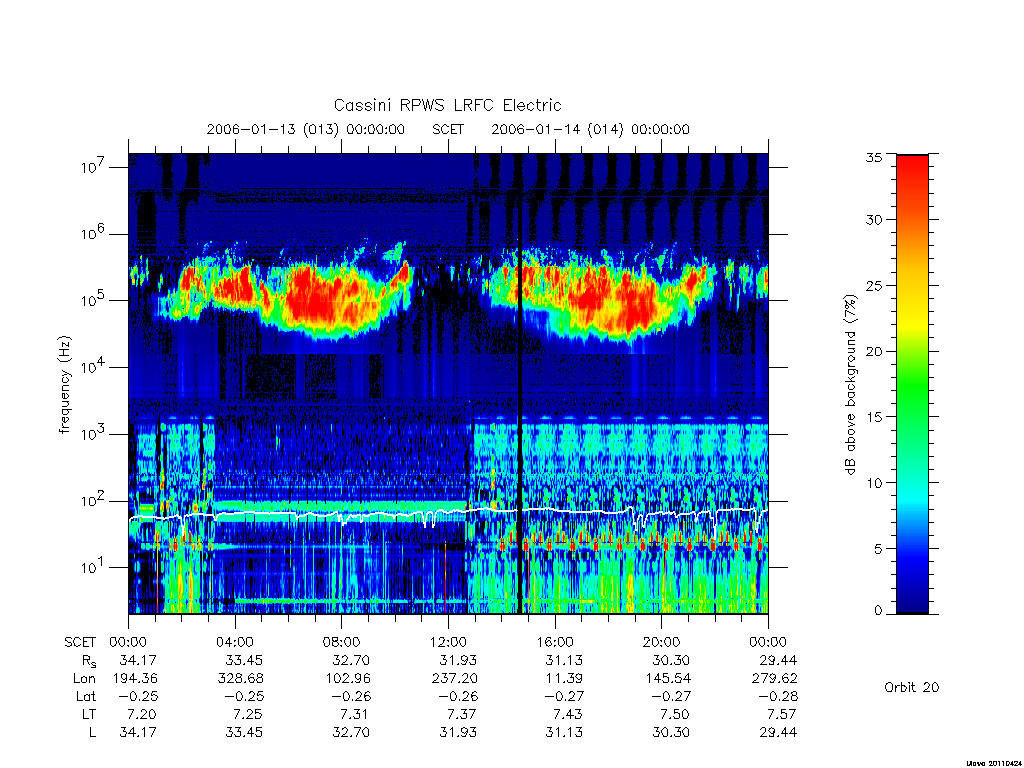Click the "SCET" row label below the plot
This screenshot has width=1024, height=768.
click(x=80, y=643)
